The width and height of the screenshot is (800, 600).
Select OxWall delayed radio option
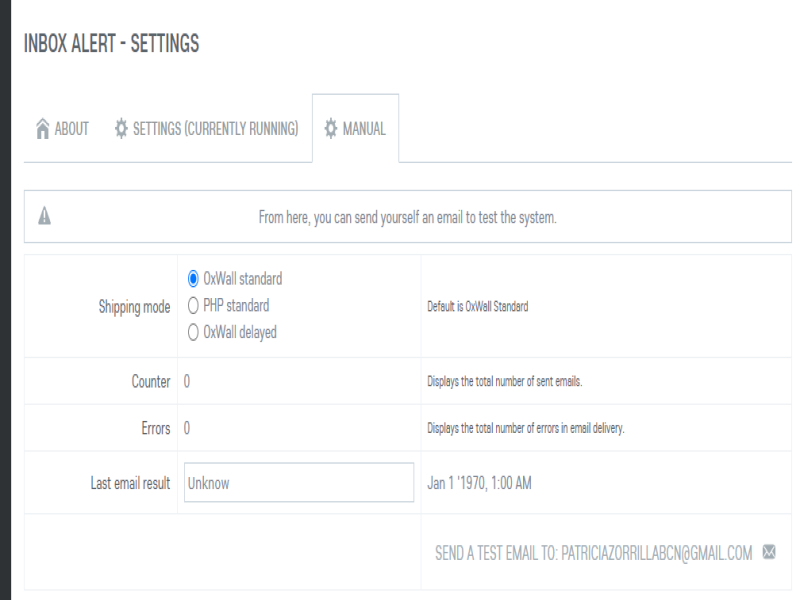(x=194, y=333)
